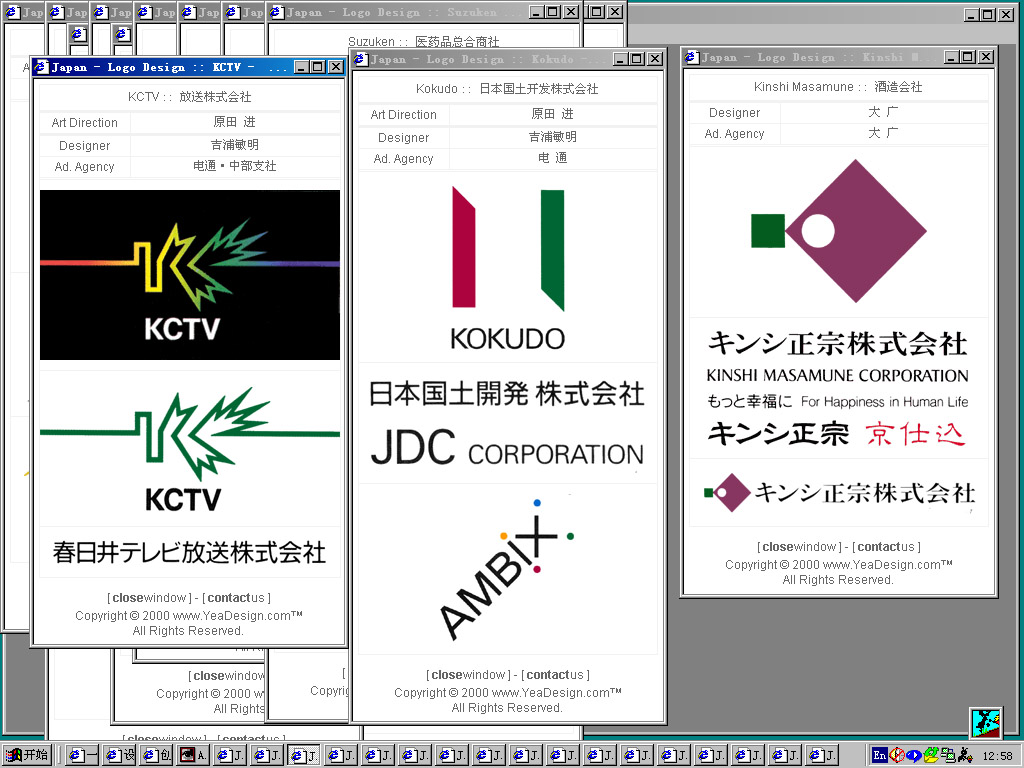
Task: Open the Start menu button 开始
Action: click(x=27, y=756)
